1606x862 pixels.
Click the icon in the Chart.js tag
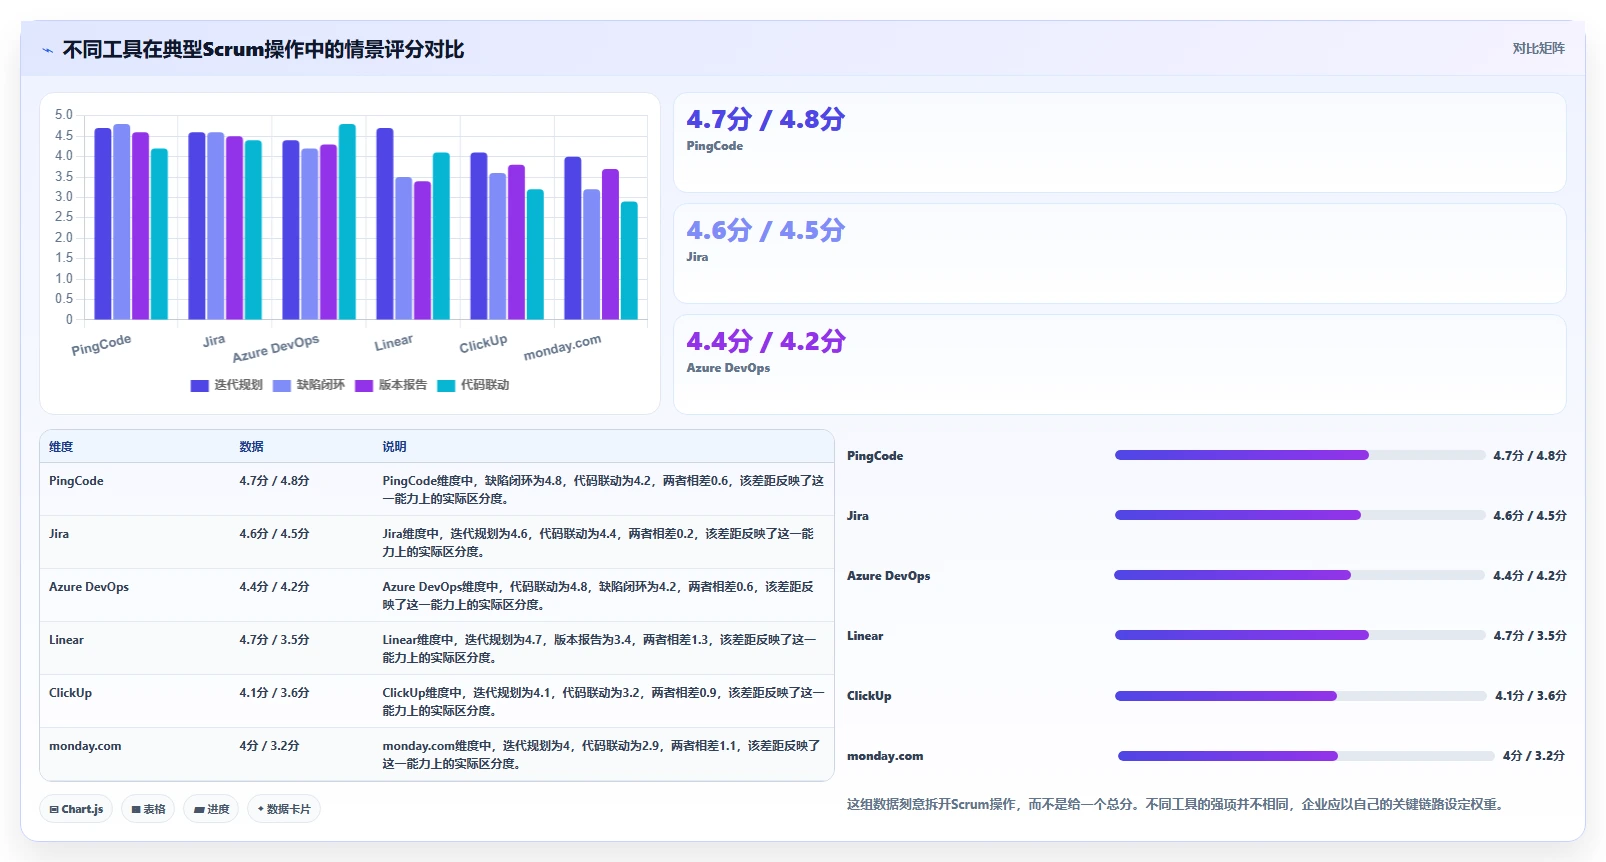click(x=54, y=809)
